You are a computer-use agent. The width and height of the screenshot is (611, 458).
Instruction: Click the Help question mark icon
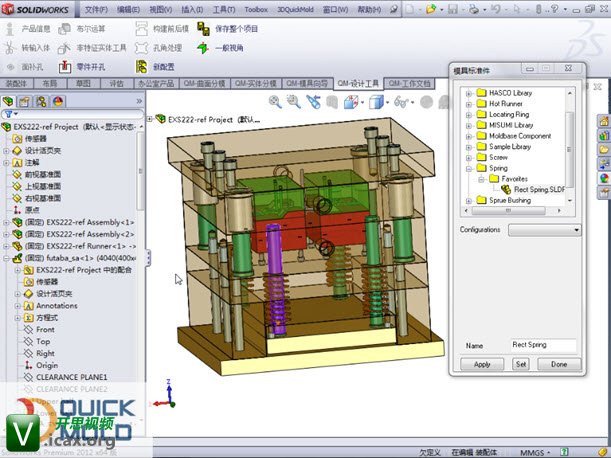point(554,9)
